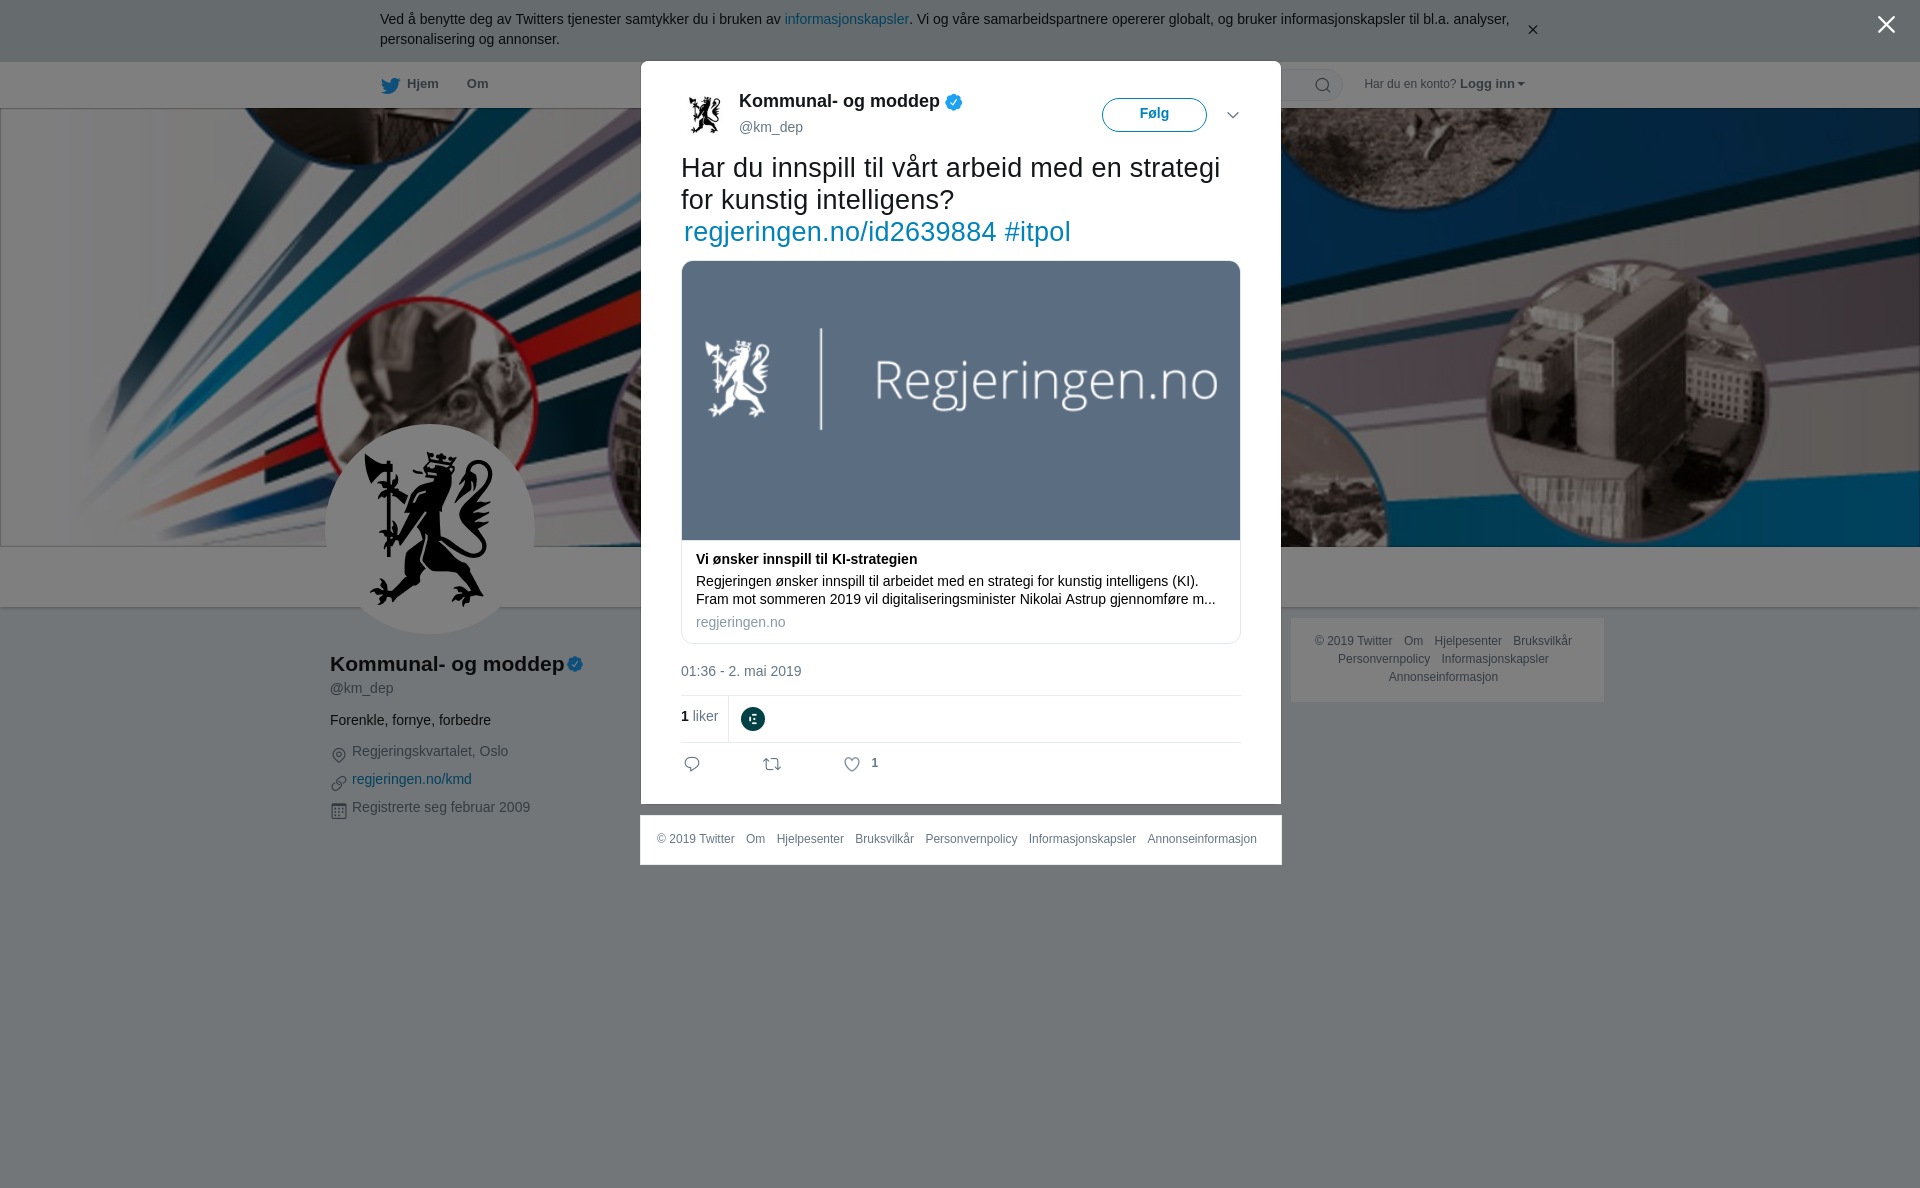Dismiss the cookie notice banner
The height and width of the screenshot is (1188, 1920).
coord(1532,30)
